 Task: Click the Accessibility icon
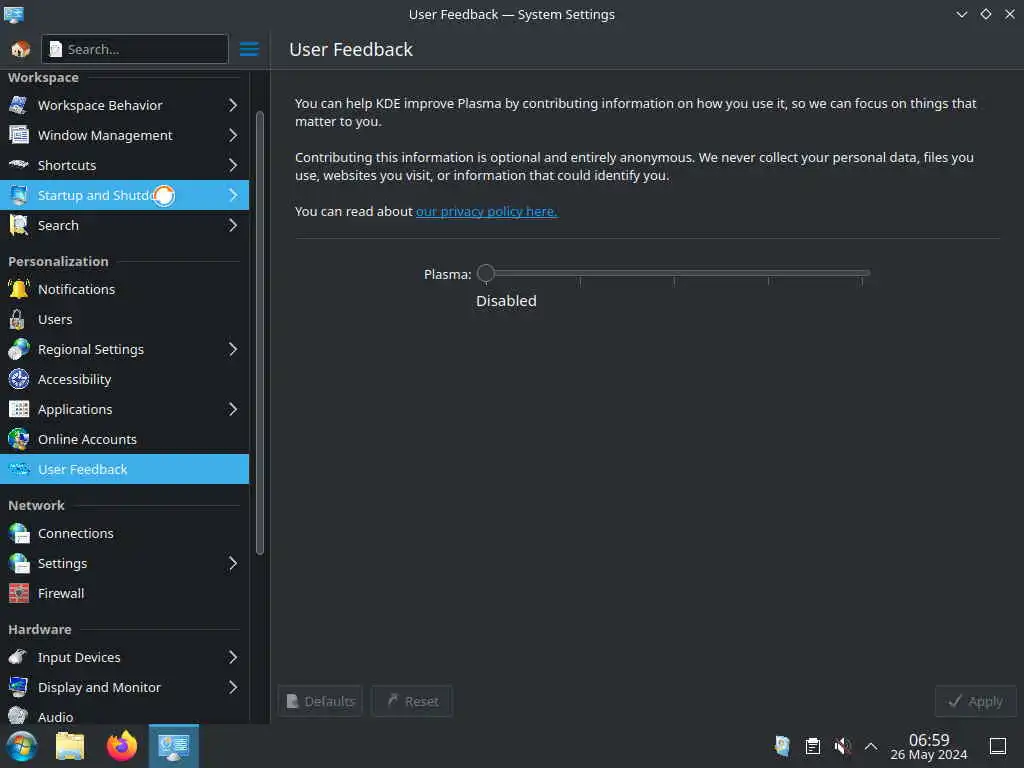tap(18, 379)
